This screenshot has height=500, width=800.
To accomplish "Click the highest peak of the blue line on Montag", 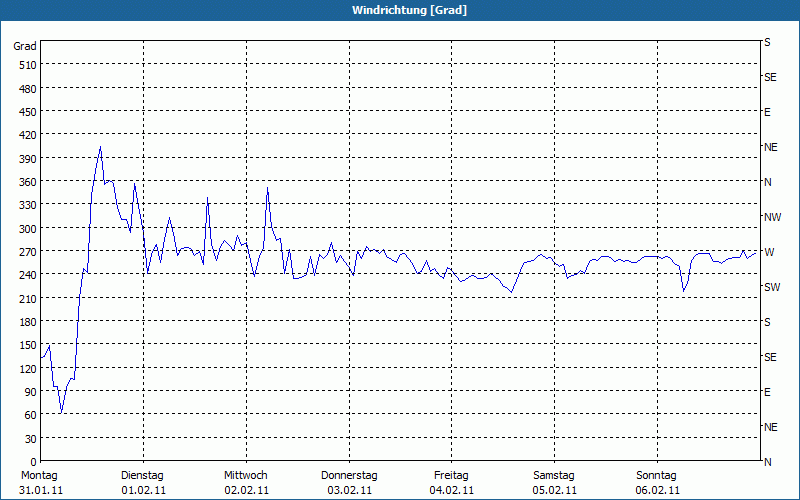I will (x=101, y=147).
